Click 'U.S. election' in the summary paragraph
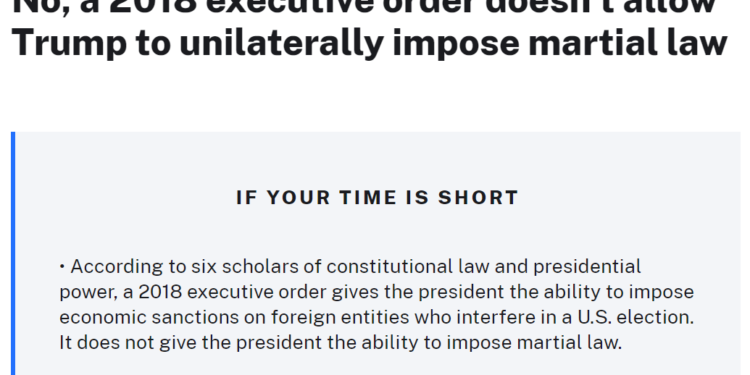This screenshot has width=750, height=375. tap(635, 317)
